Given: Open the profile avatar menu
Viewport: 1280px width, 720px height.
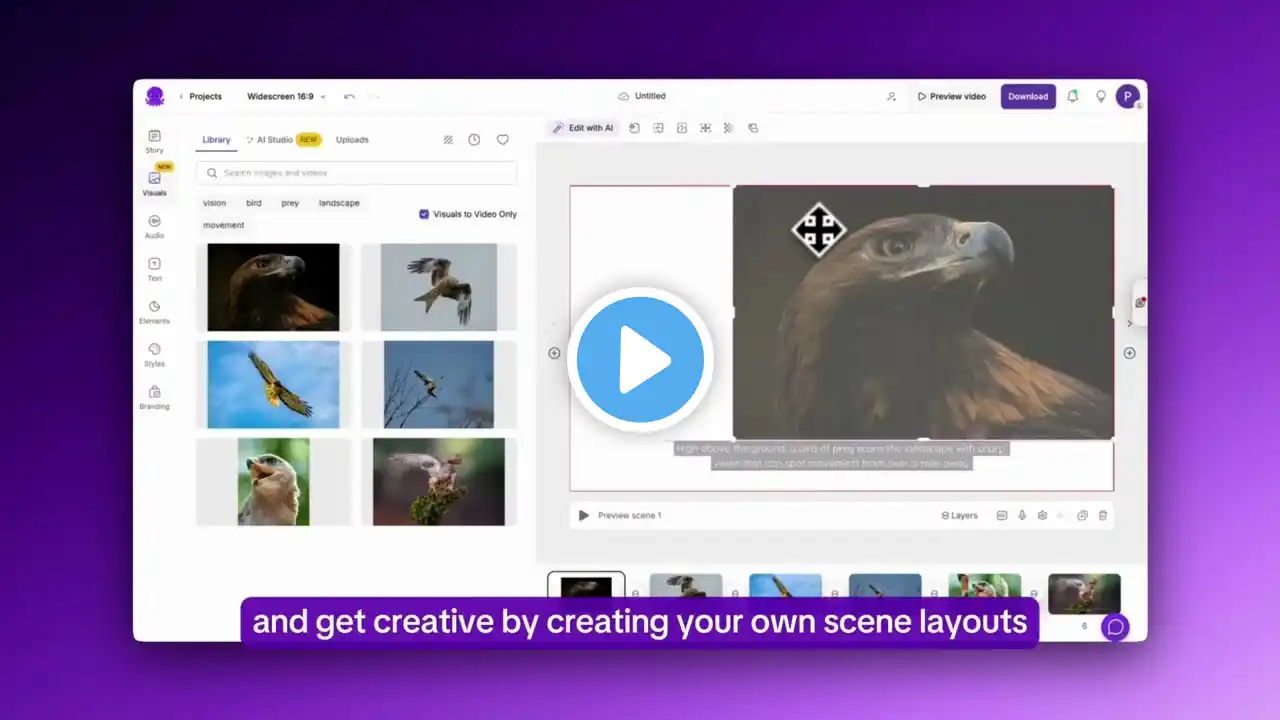Looking at the screenshot, I should tap(1127, 96).
